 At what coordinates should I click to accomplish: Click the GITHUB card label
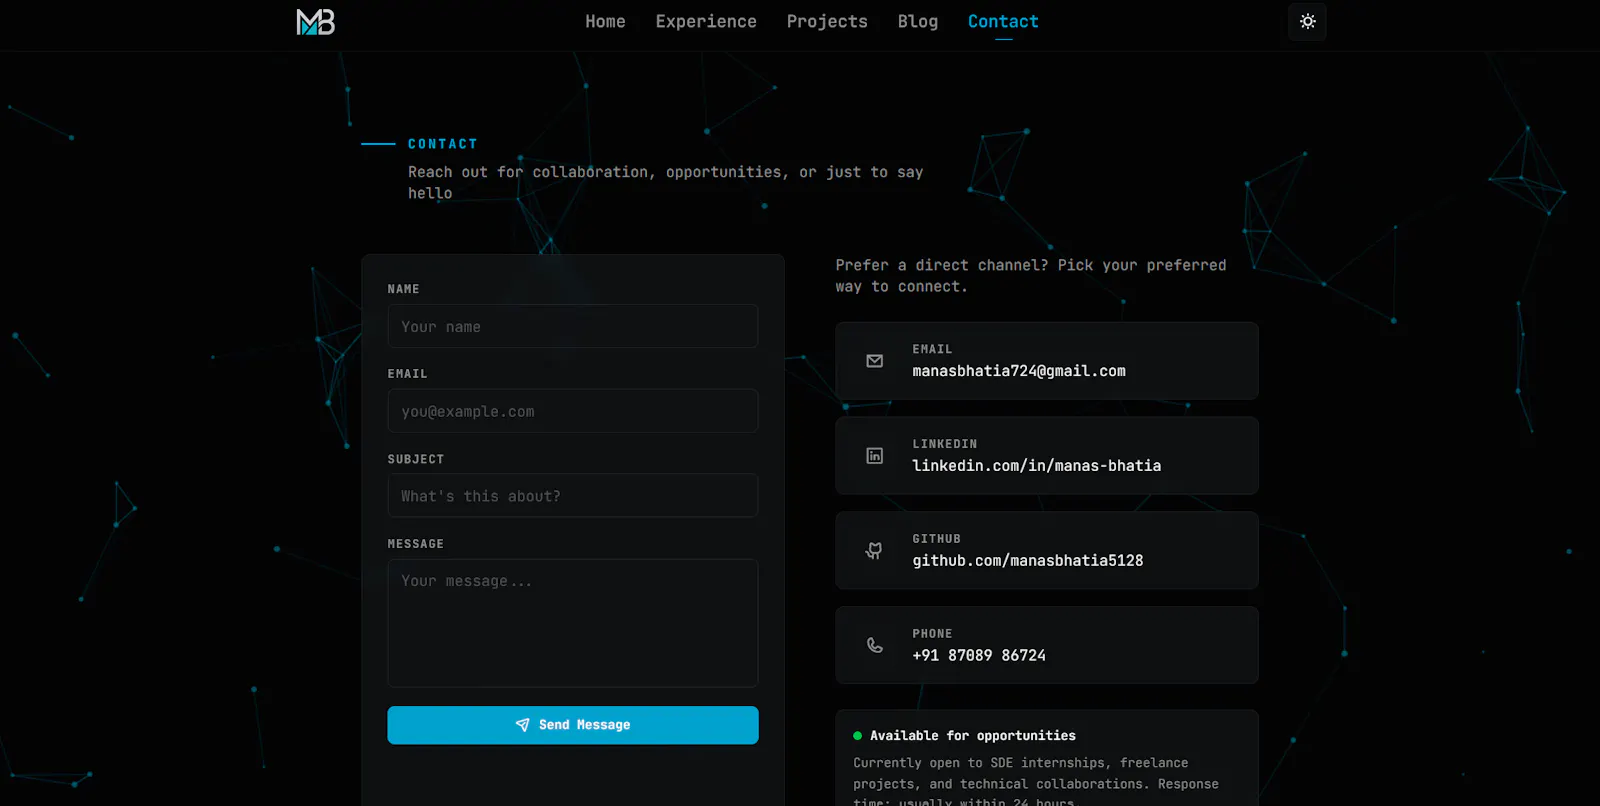[937, 539]
